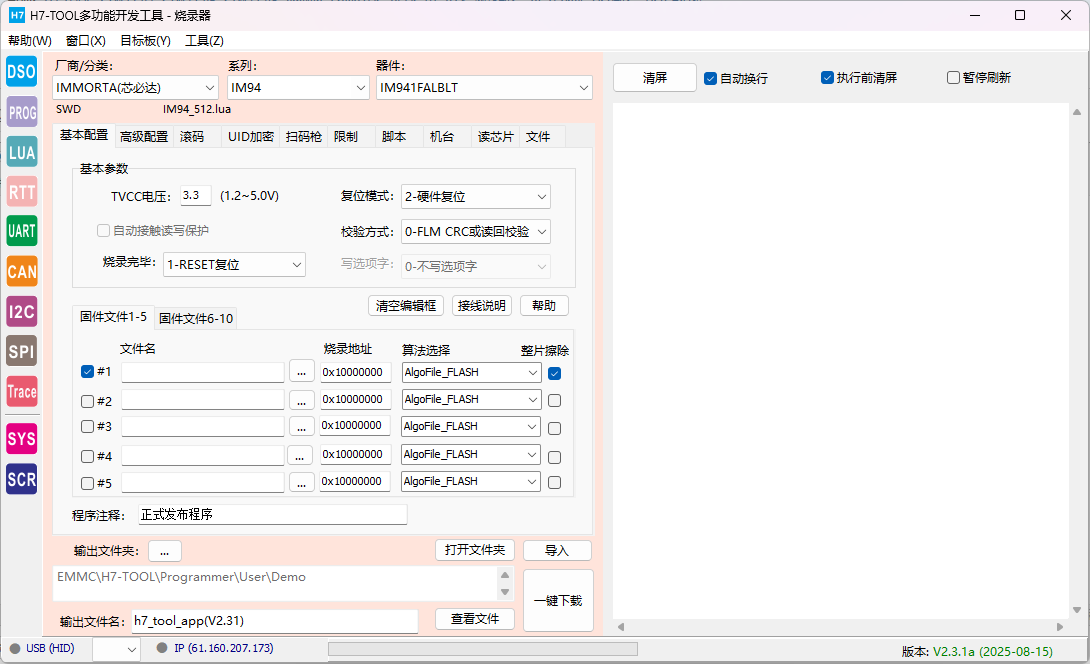
Task: Click the 一键下载 button
Action: point(558,601)
